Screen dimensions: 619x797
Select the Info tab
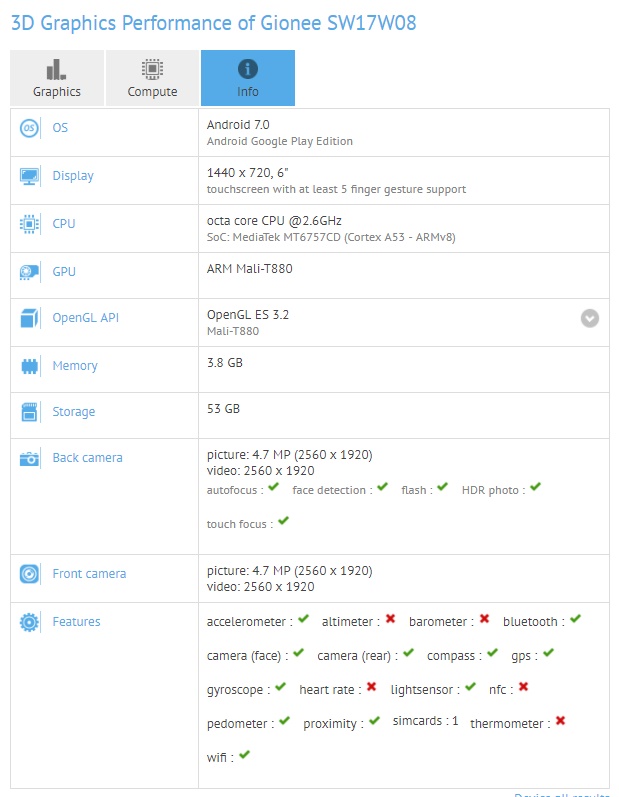[248, 78]
